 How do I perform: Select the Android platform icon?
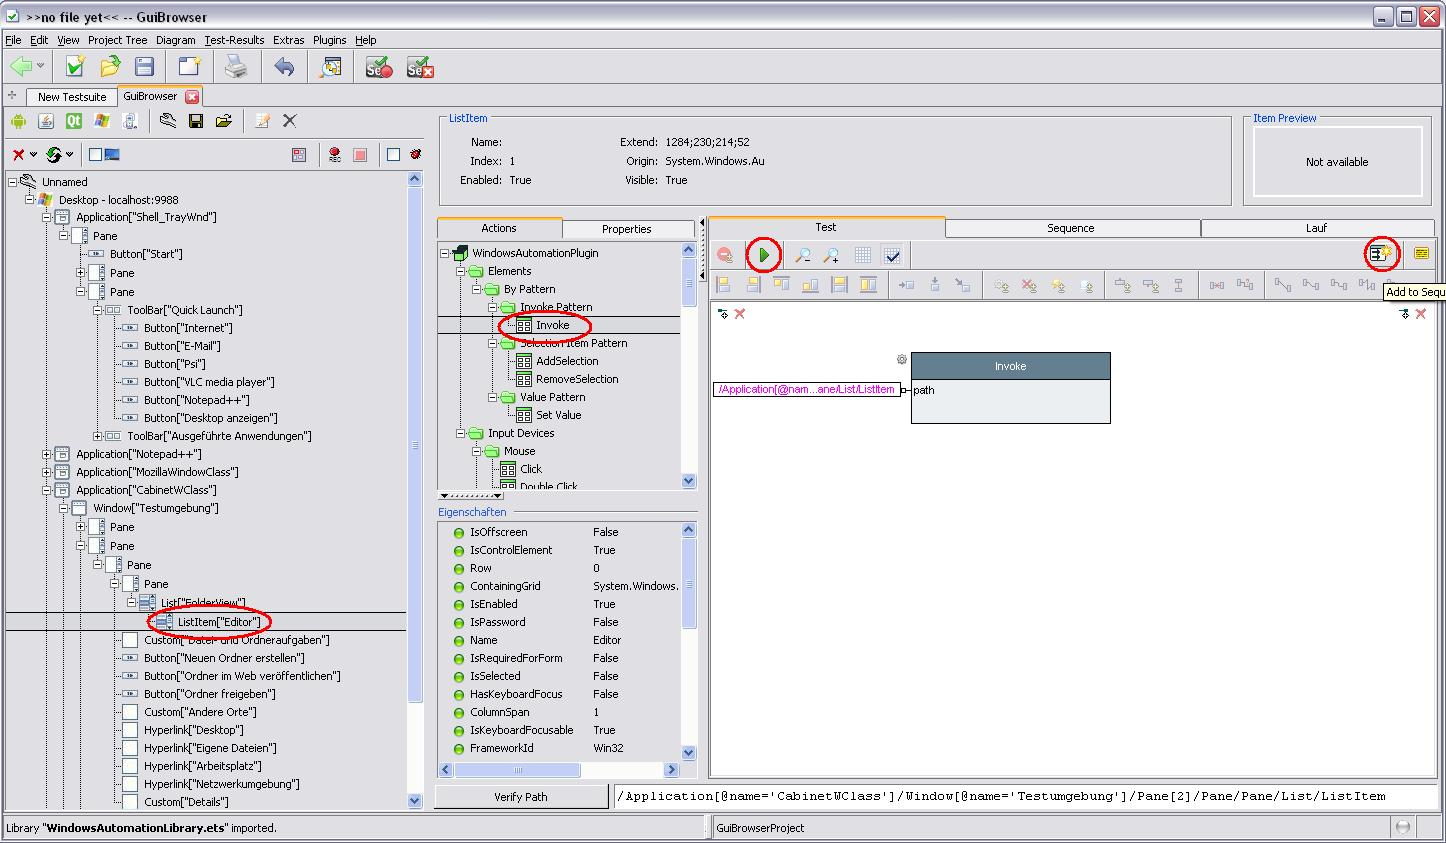pos(18,121)
